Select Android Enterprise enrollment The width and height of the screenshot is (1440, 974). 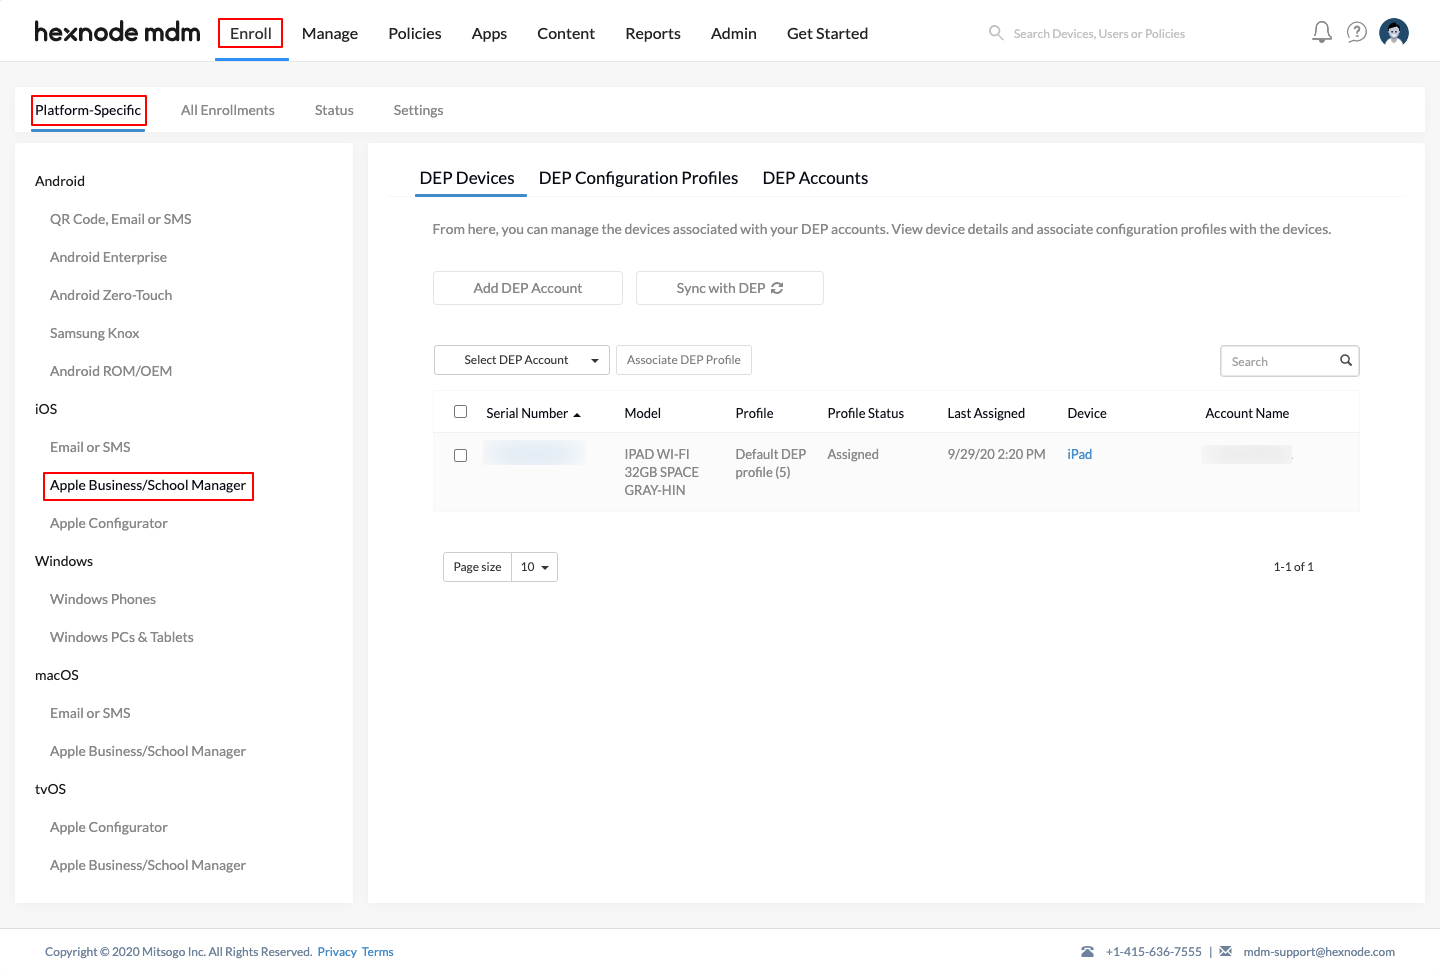click(108, 257)
